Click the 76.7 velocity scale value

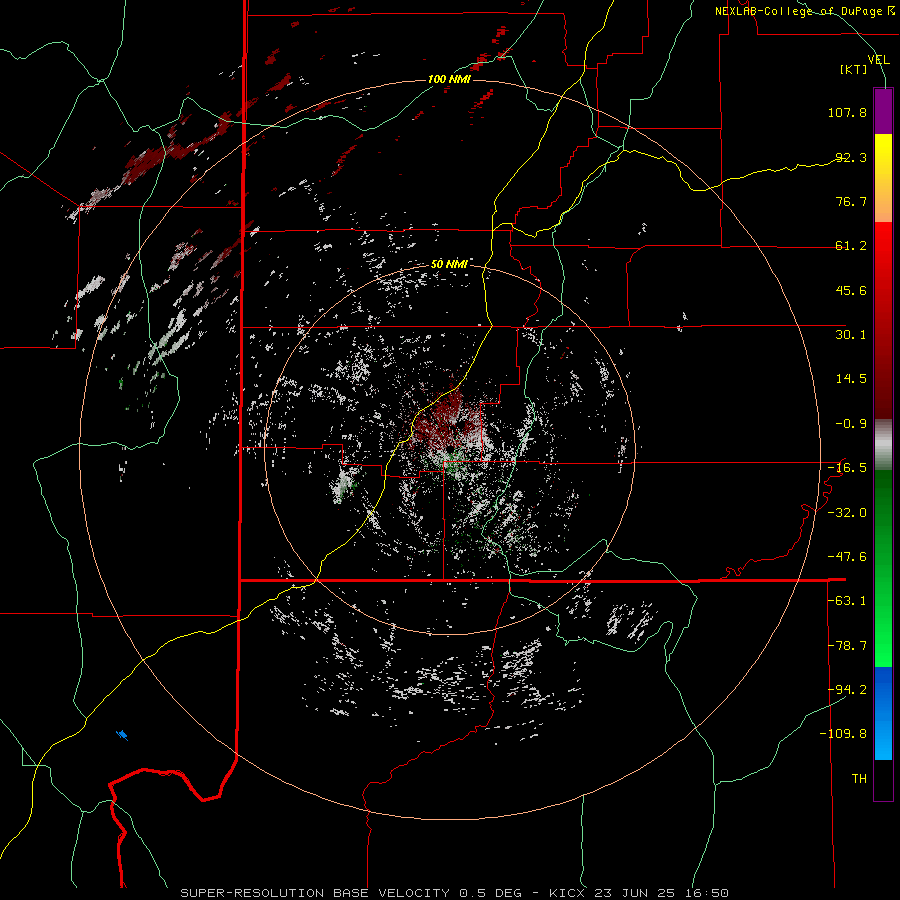pyautogui.click(x=851, y=201)
